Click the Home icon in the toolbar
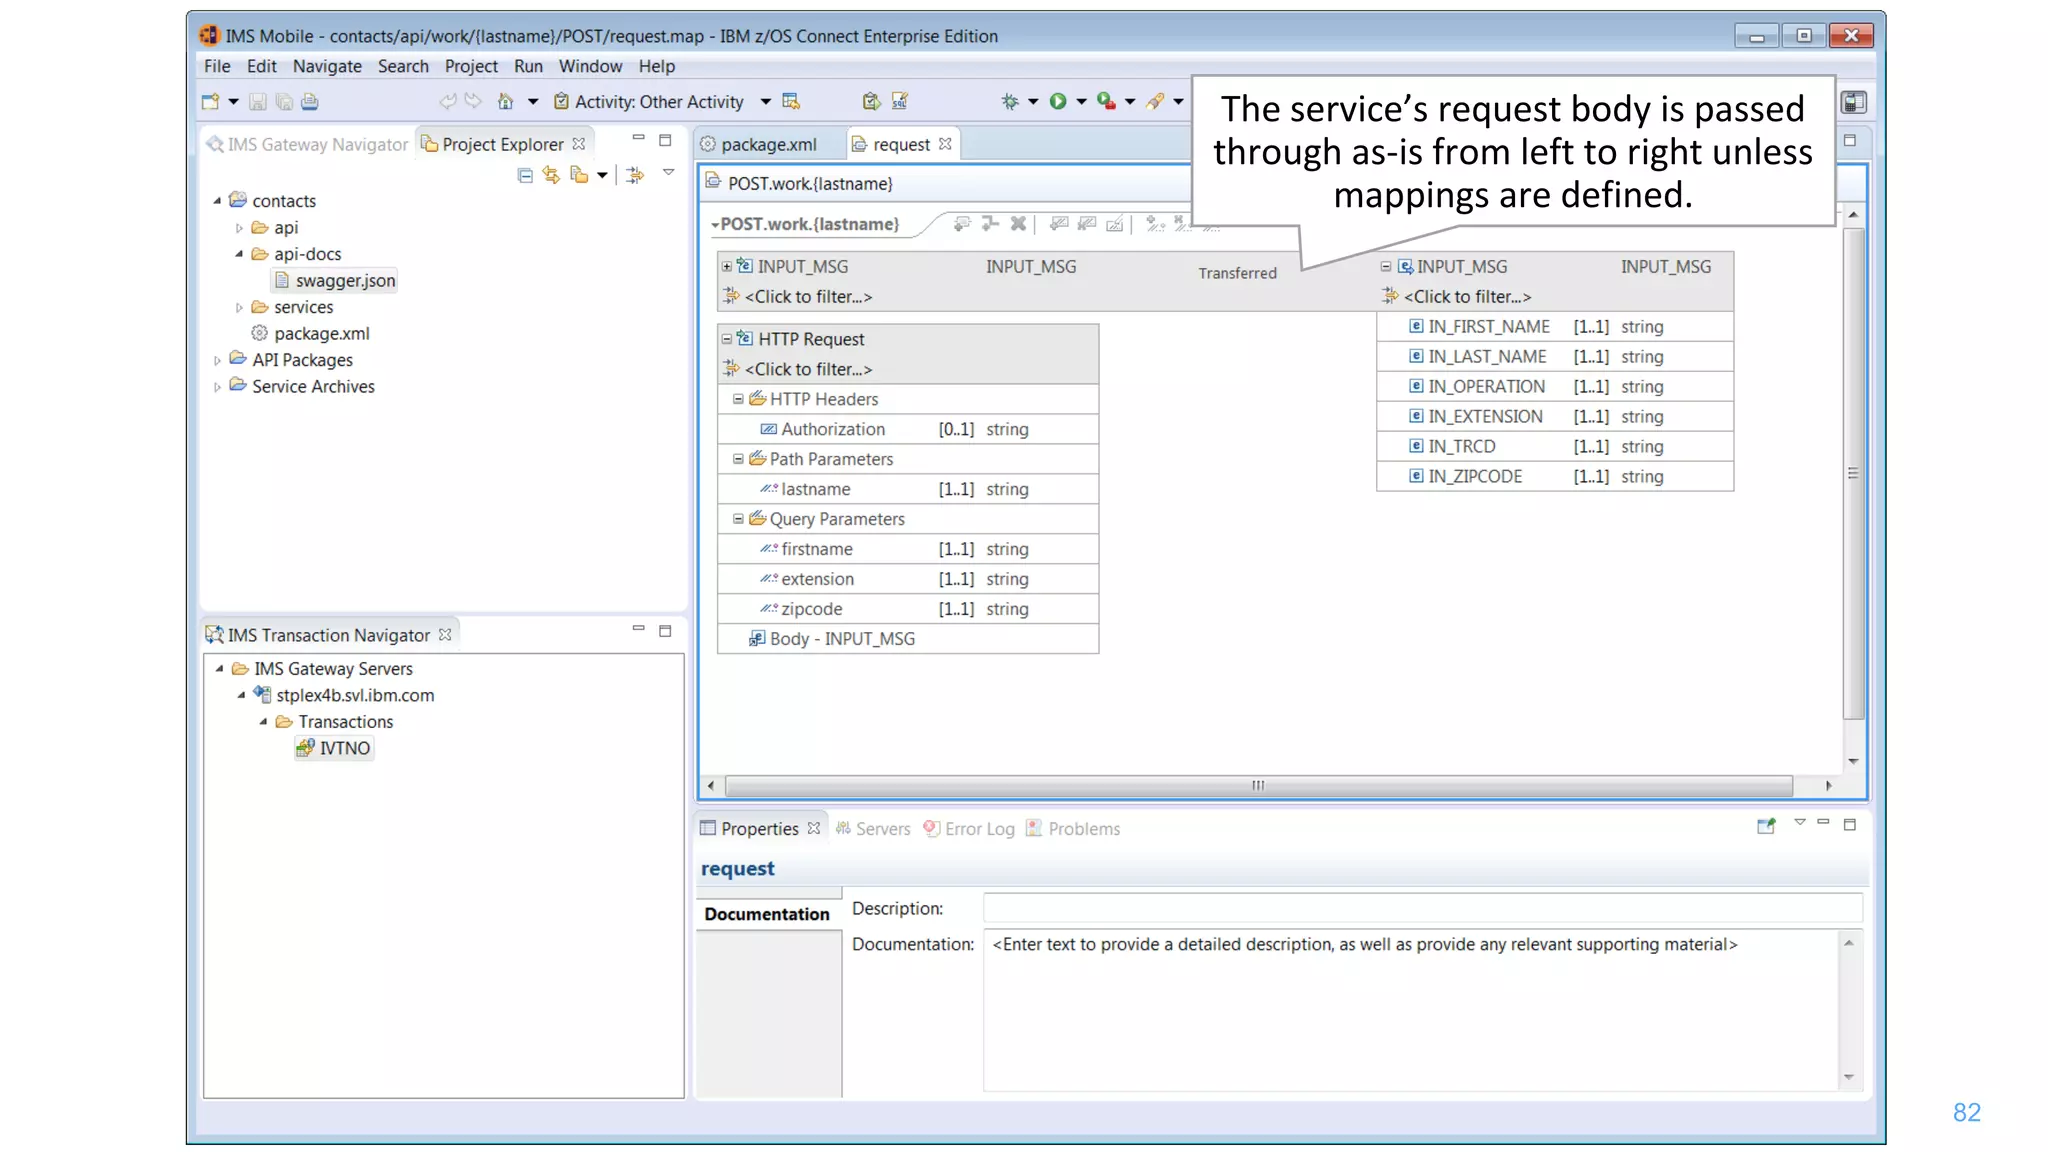Image resolution: width=2048 pixels, height=1152 pixels. (x=505, y=101)
